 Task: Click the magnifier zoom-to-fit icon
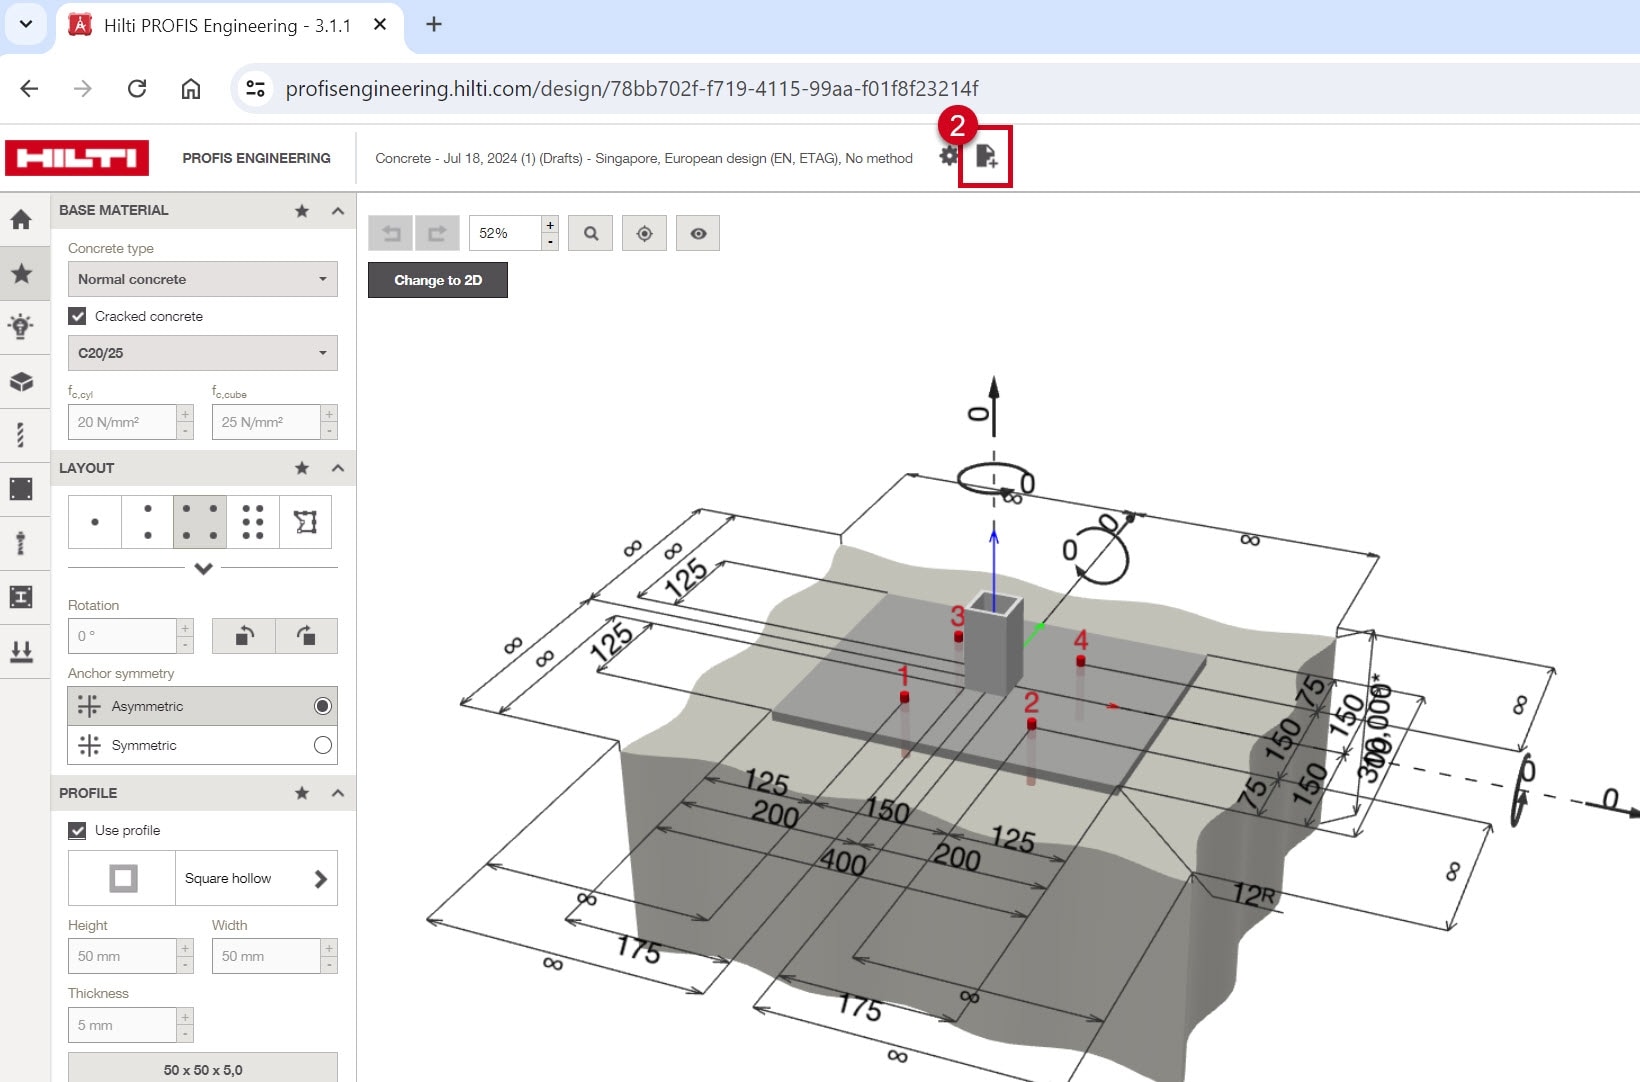pos(591,233)
